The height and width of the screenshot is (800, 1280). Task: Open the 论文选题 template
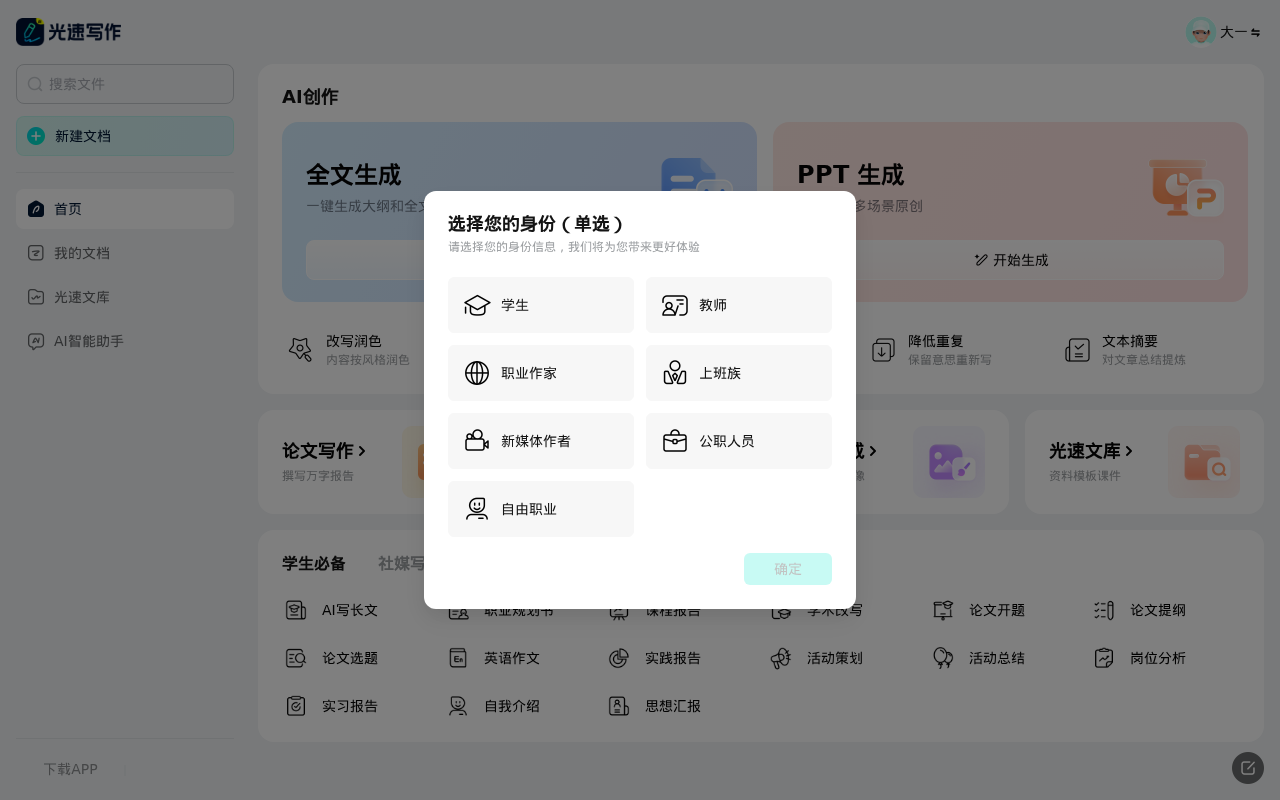click(333, 658)
